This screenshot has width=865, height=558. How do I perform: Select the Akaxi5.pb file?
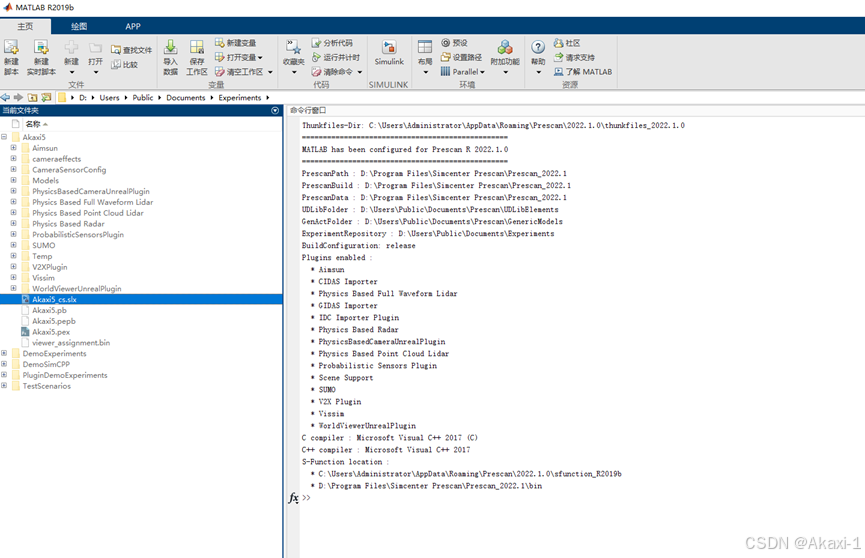pos(49,310)
